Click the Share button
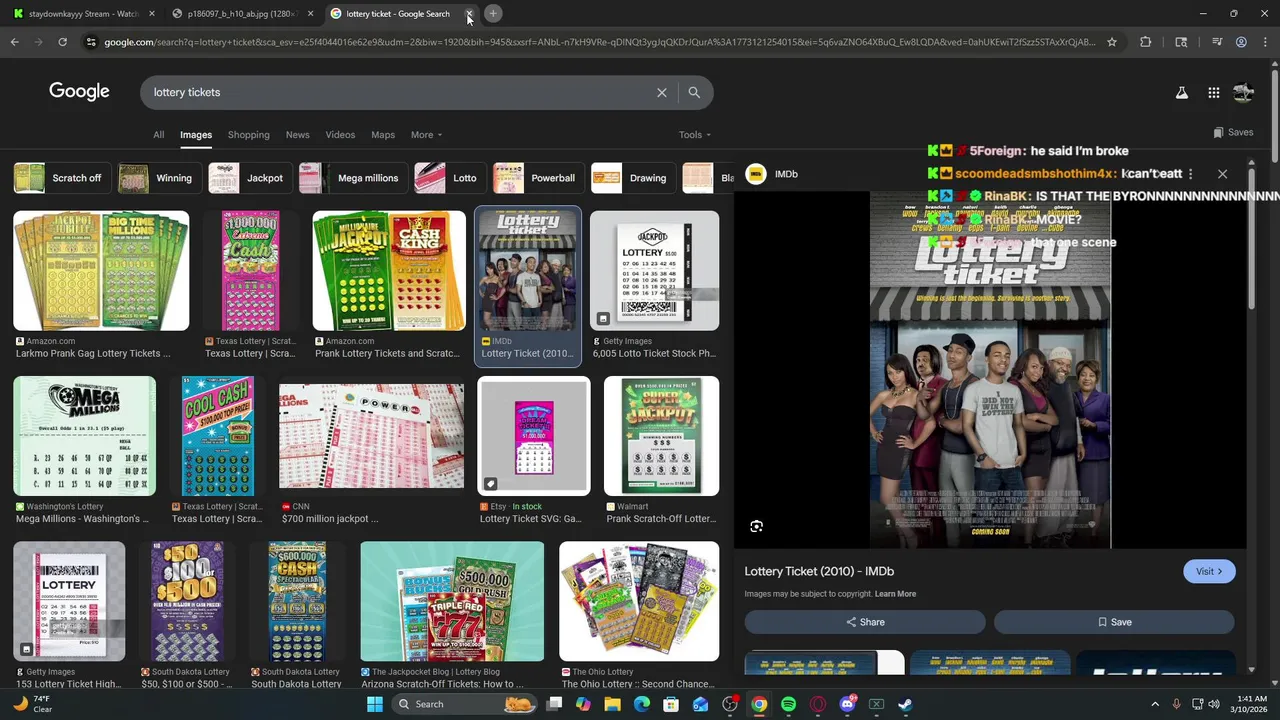This screenshot has width=1280, height=720. [x=865, y=622]
